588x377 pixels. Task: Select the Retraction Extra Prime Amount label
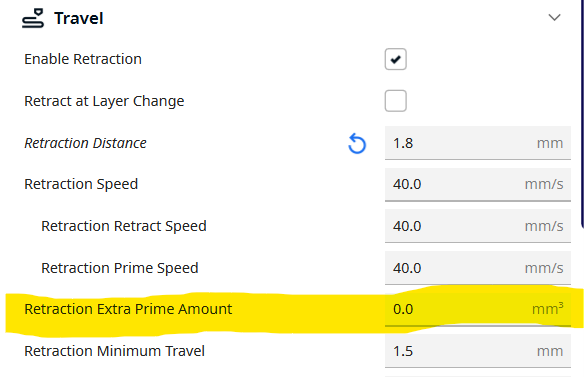pos(128,309)
